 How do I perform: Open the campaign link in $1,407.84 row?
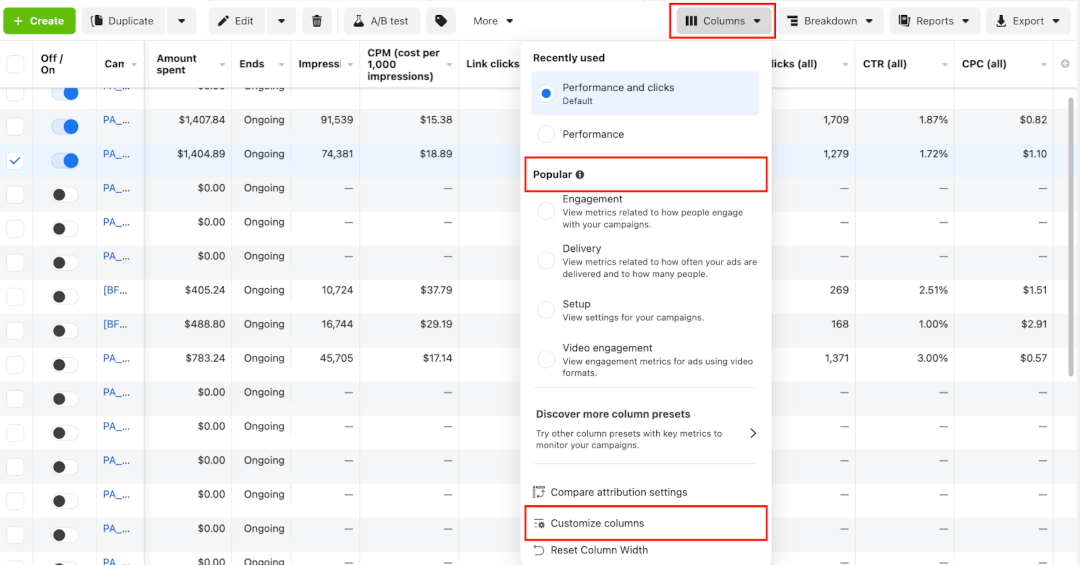point(116,120)
